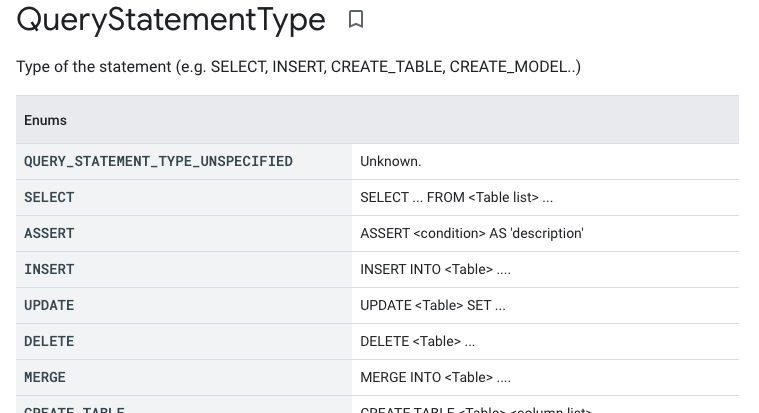Select the INSERT enum name cell

point(49,269)
